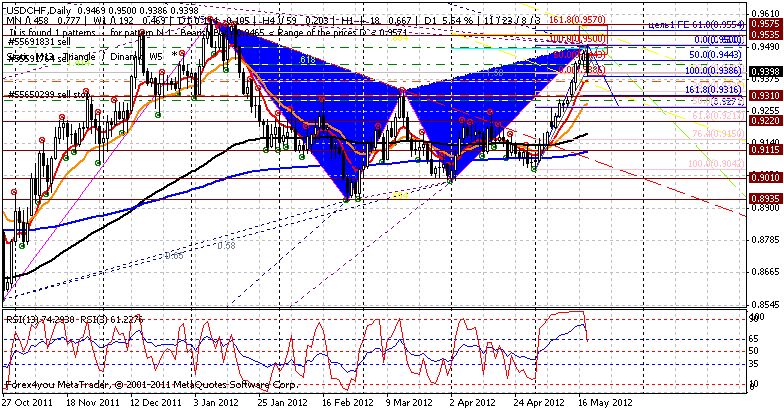Click the 9 Mar 2012 date label
The width and height of the screenshot is (784, 410).
click(x=408, y=402)
